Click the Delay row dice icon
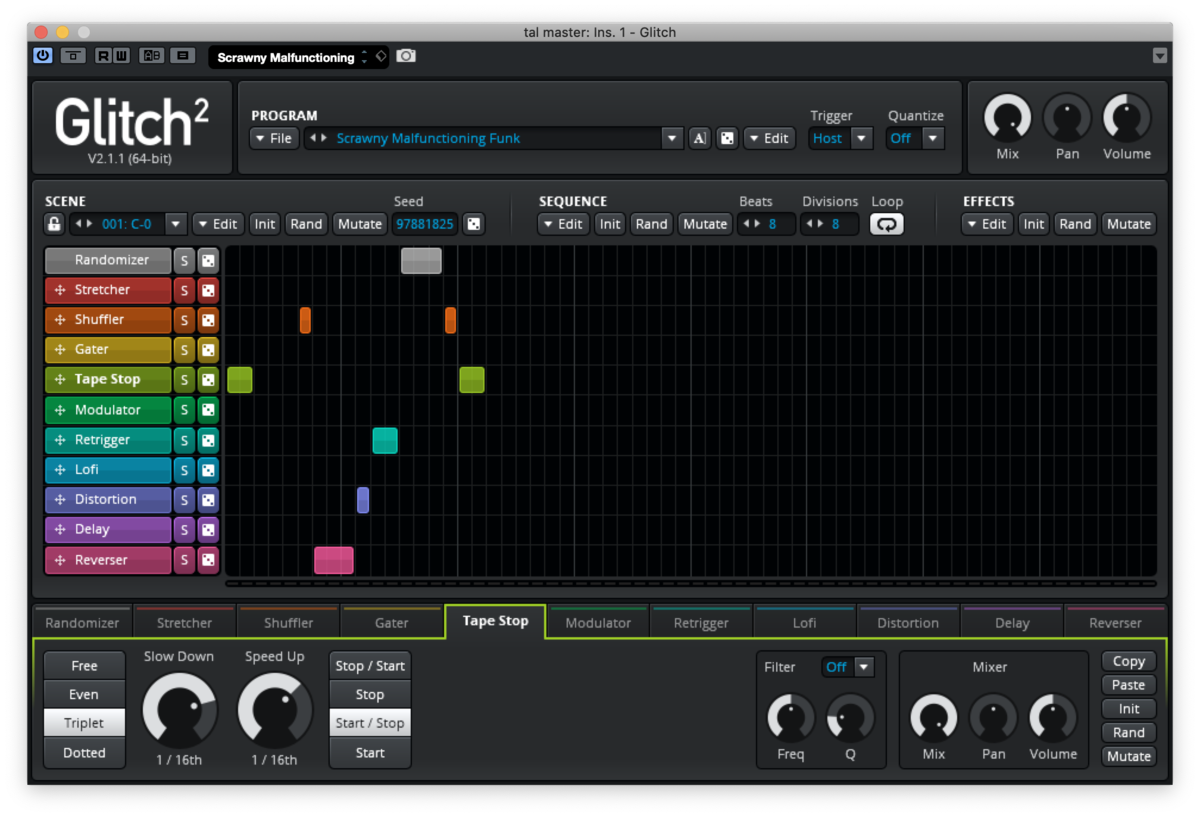This screenshot has width=1200, height=817. [x=208, y=530]
